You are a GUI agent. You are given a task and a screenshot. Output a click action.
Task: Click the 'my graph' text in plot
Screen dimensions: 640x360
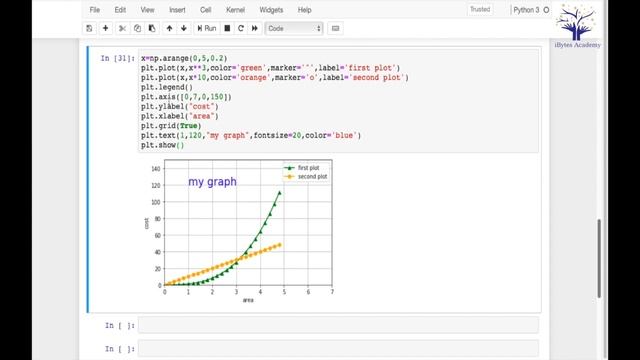coord(212,182)
